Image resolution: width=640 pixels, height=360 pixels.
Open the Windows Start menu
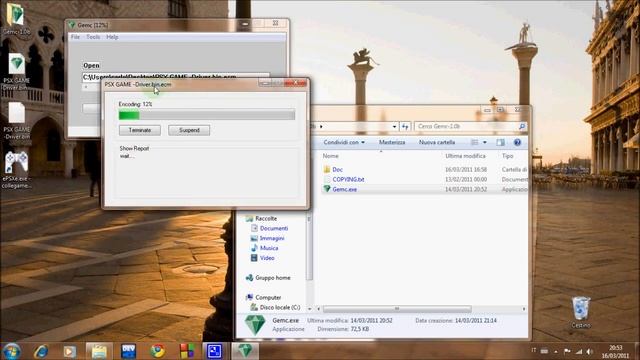(11, 351)
